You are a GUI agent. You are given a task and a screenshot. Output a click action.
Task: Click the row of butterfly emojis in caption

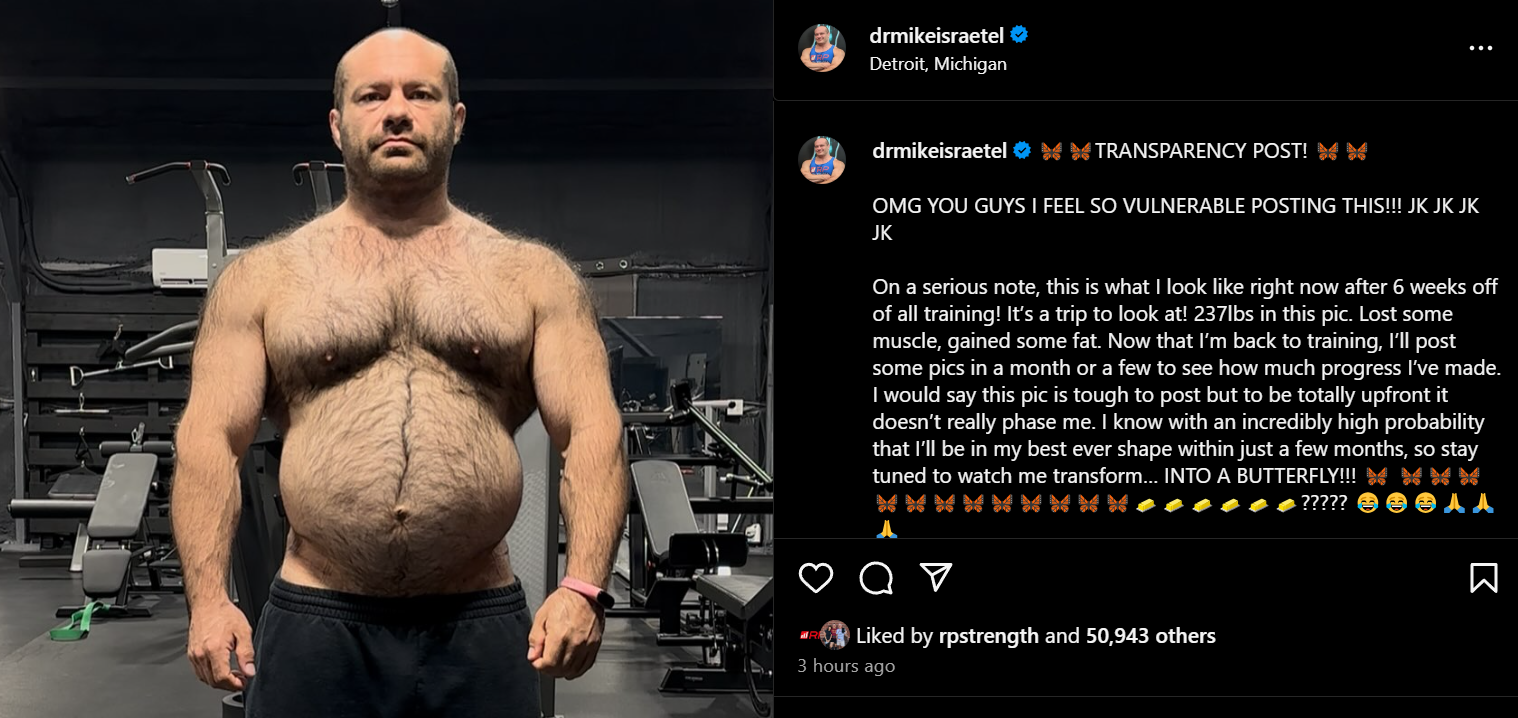click(1001, 503)
